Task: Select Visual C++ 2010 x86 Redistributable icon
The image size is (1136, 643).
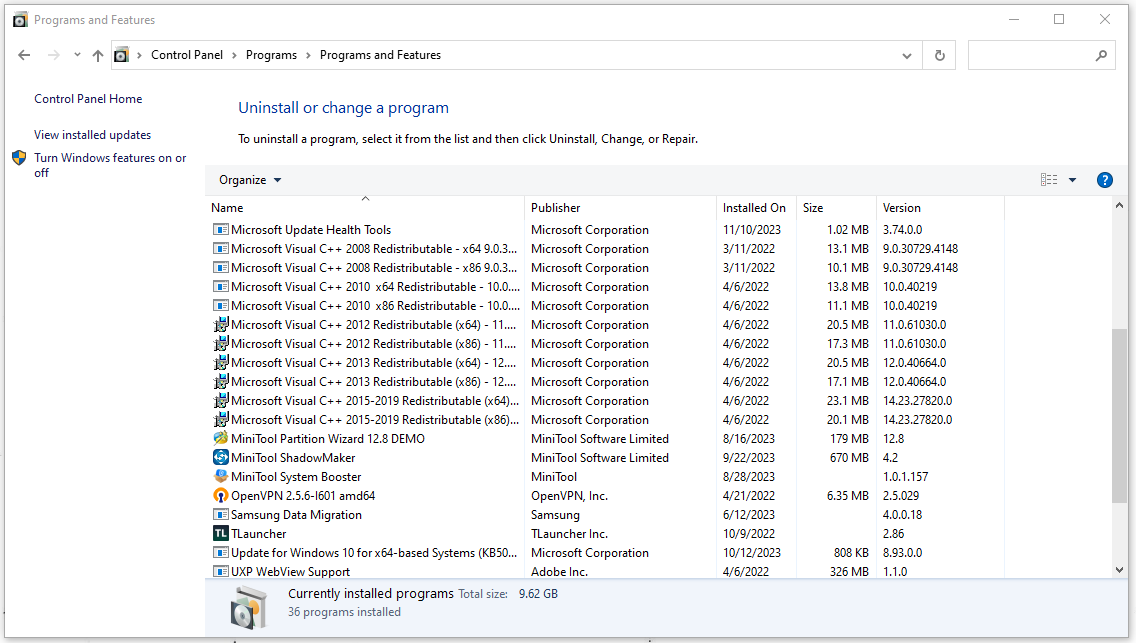Action: [220, 306]
